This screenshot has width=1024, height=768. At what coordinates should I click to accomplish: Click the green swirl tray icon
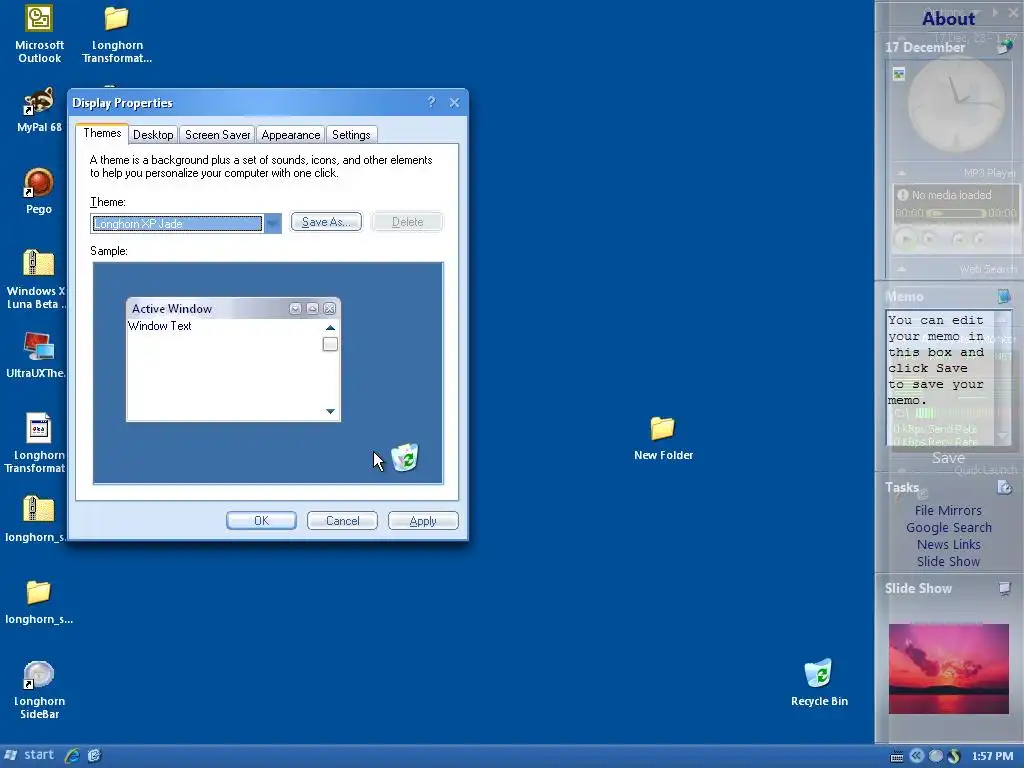pyautogui.click(x=954, y=756)
